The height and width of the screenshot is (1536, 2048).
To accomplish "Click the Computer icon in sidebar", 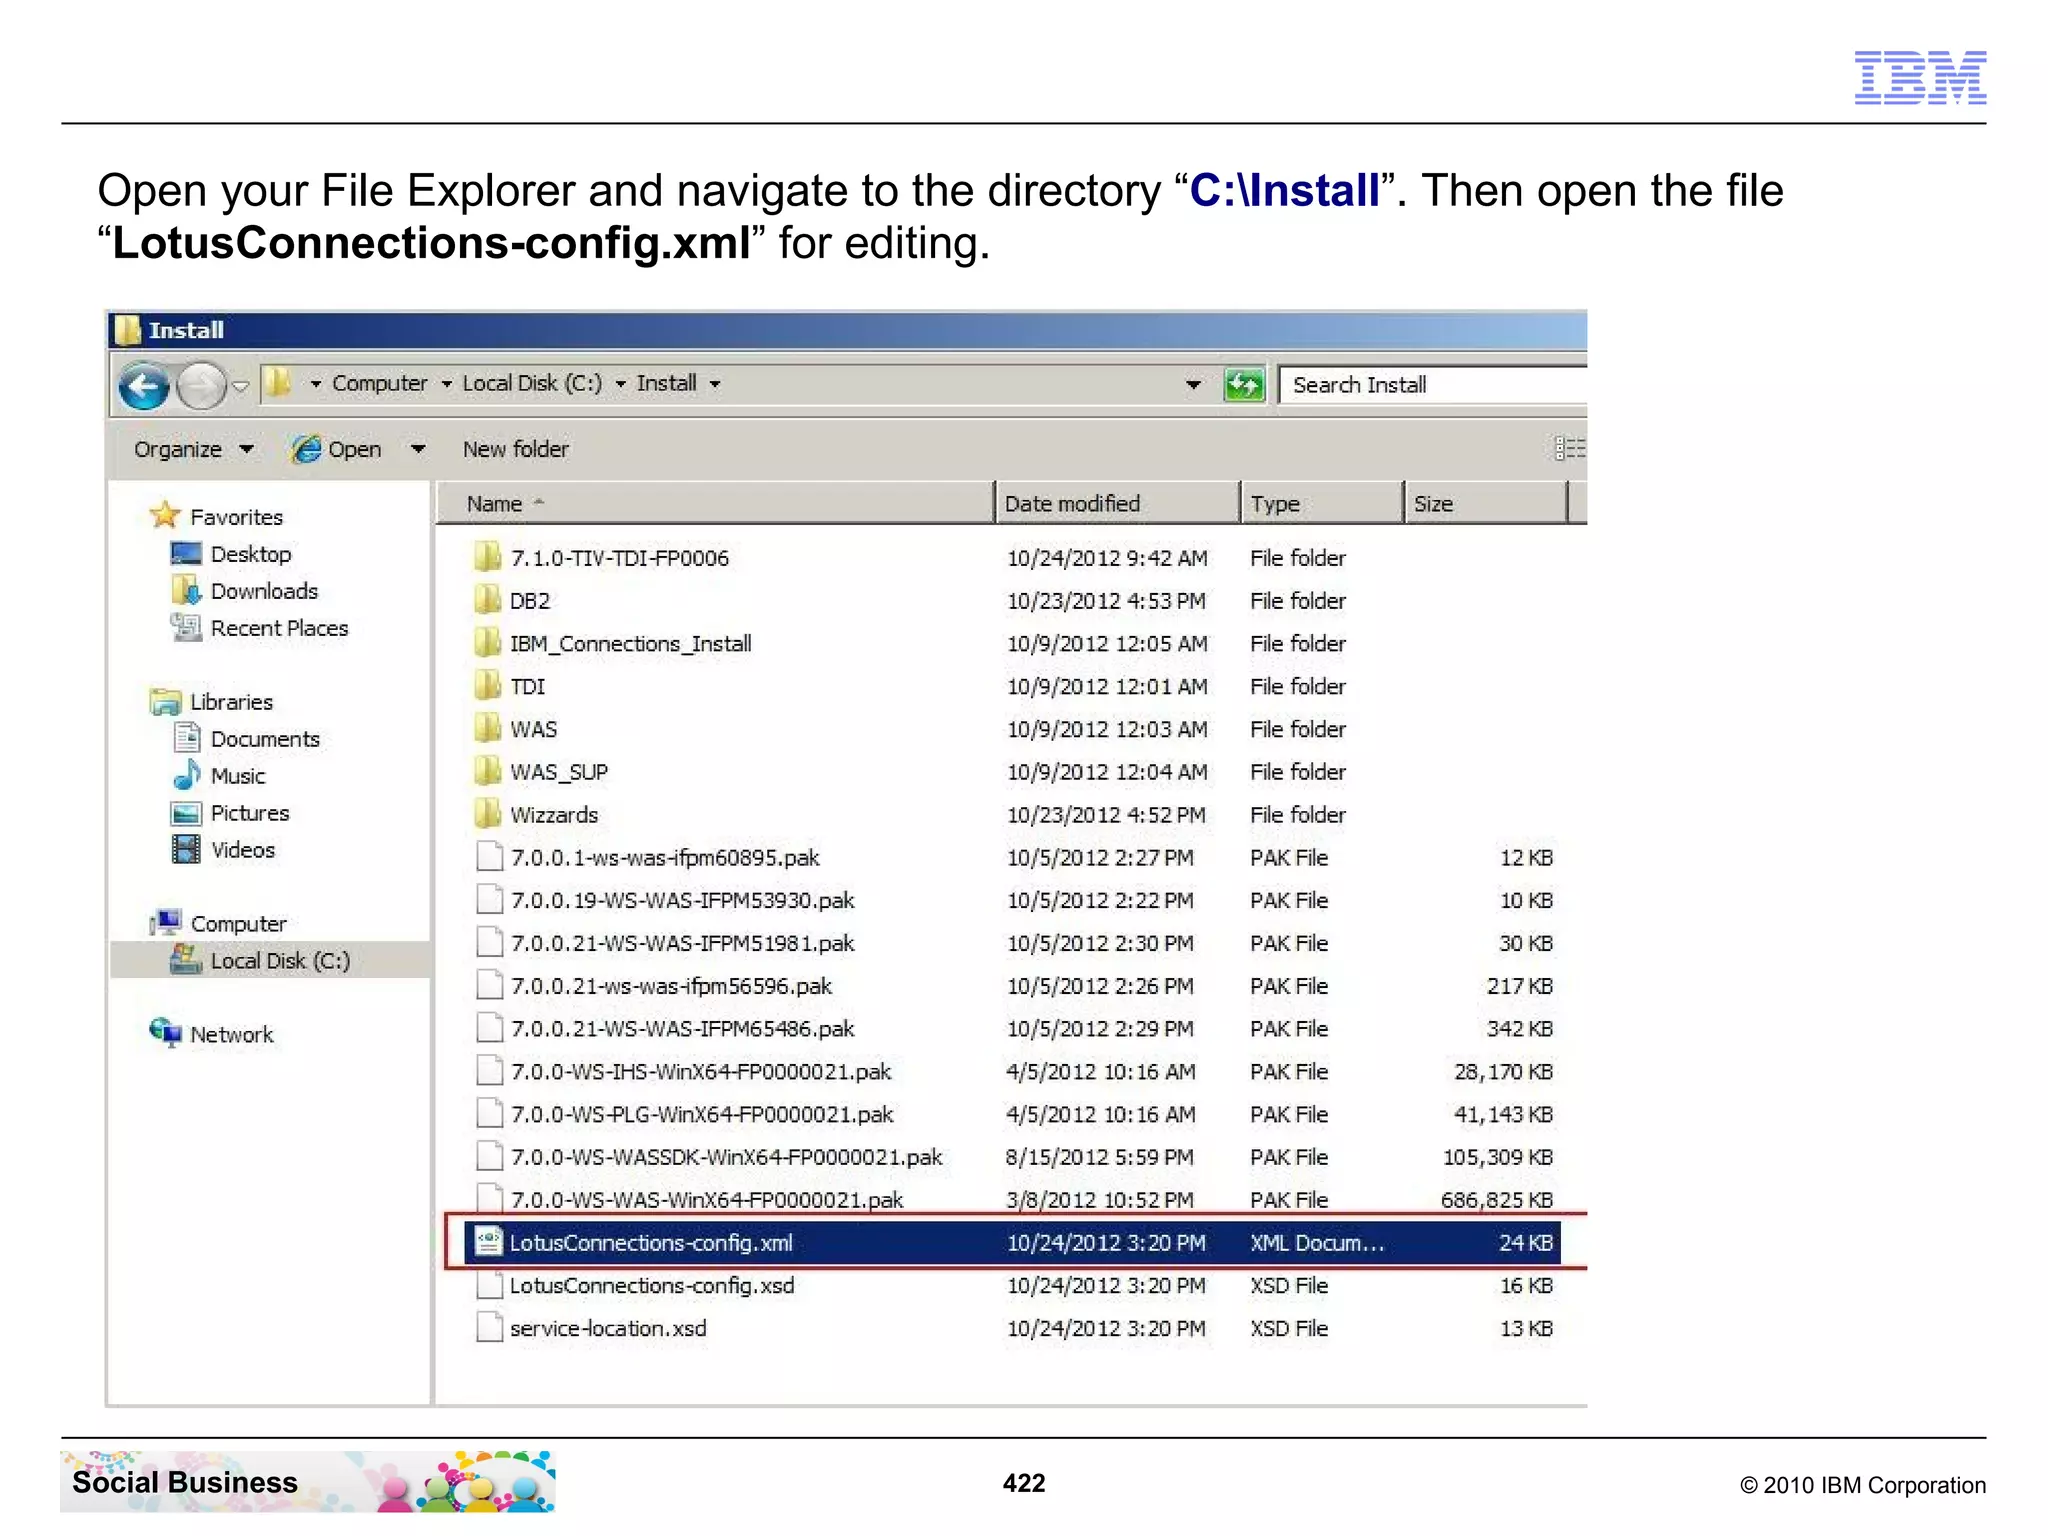I will pos(166,923).
